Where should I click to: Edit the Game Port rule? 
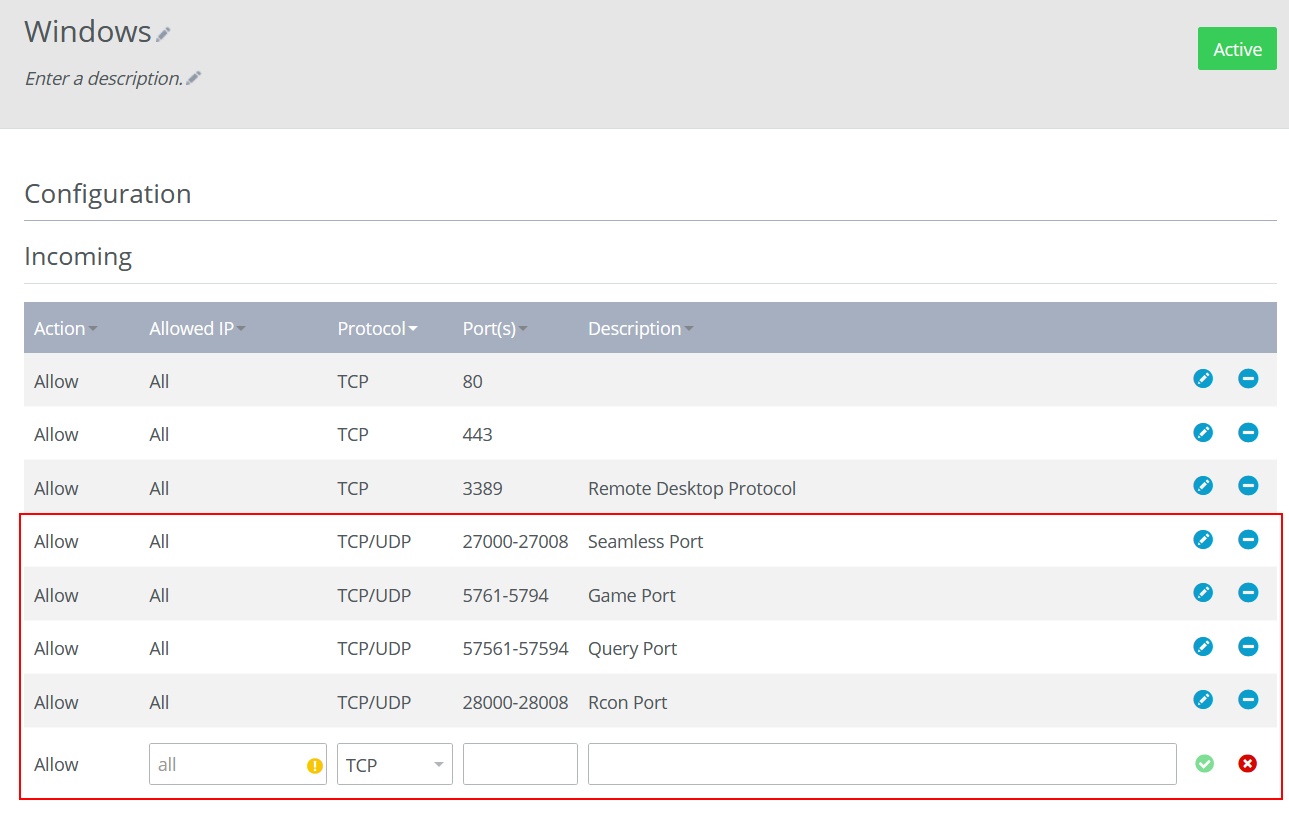pos(1203,593)
